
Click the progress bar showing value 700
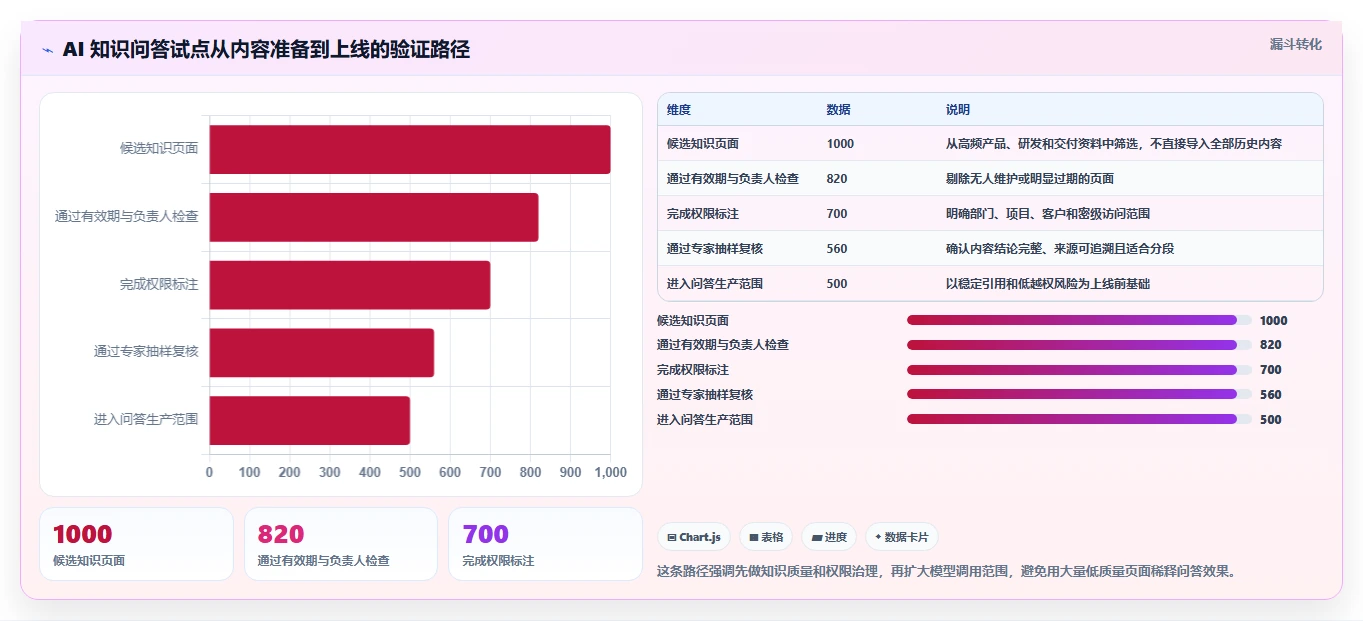[x=1079, y=370]
